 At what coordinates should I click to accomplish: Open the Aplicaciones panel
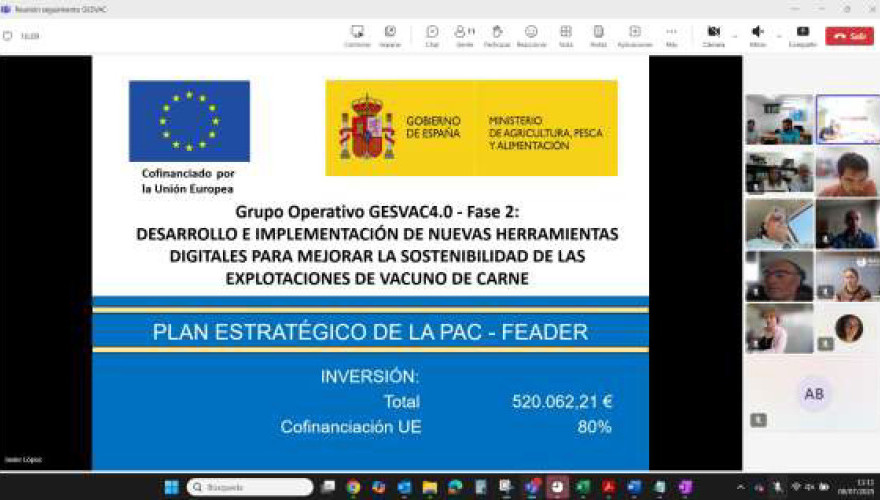coord(634,35)
